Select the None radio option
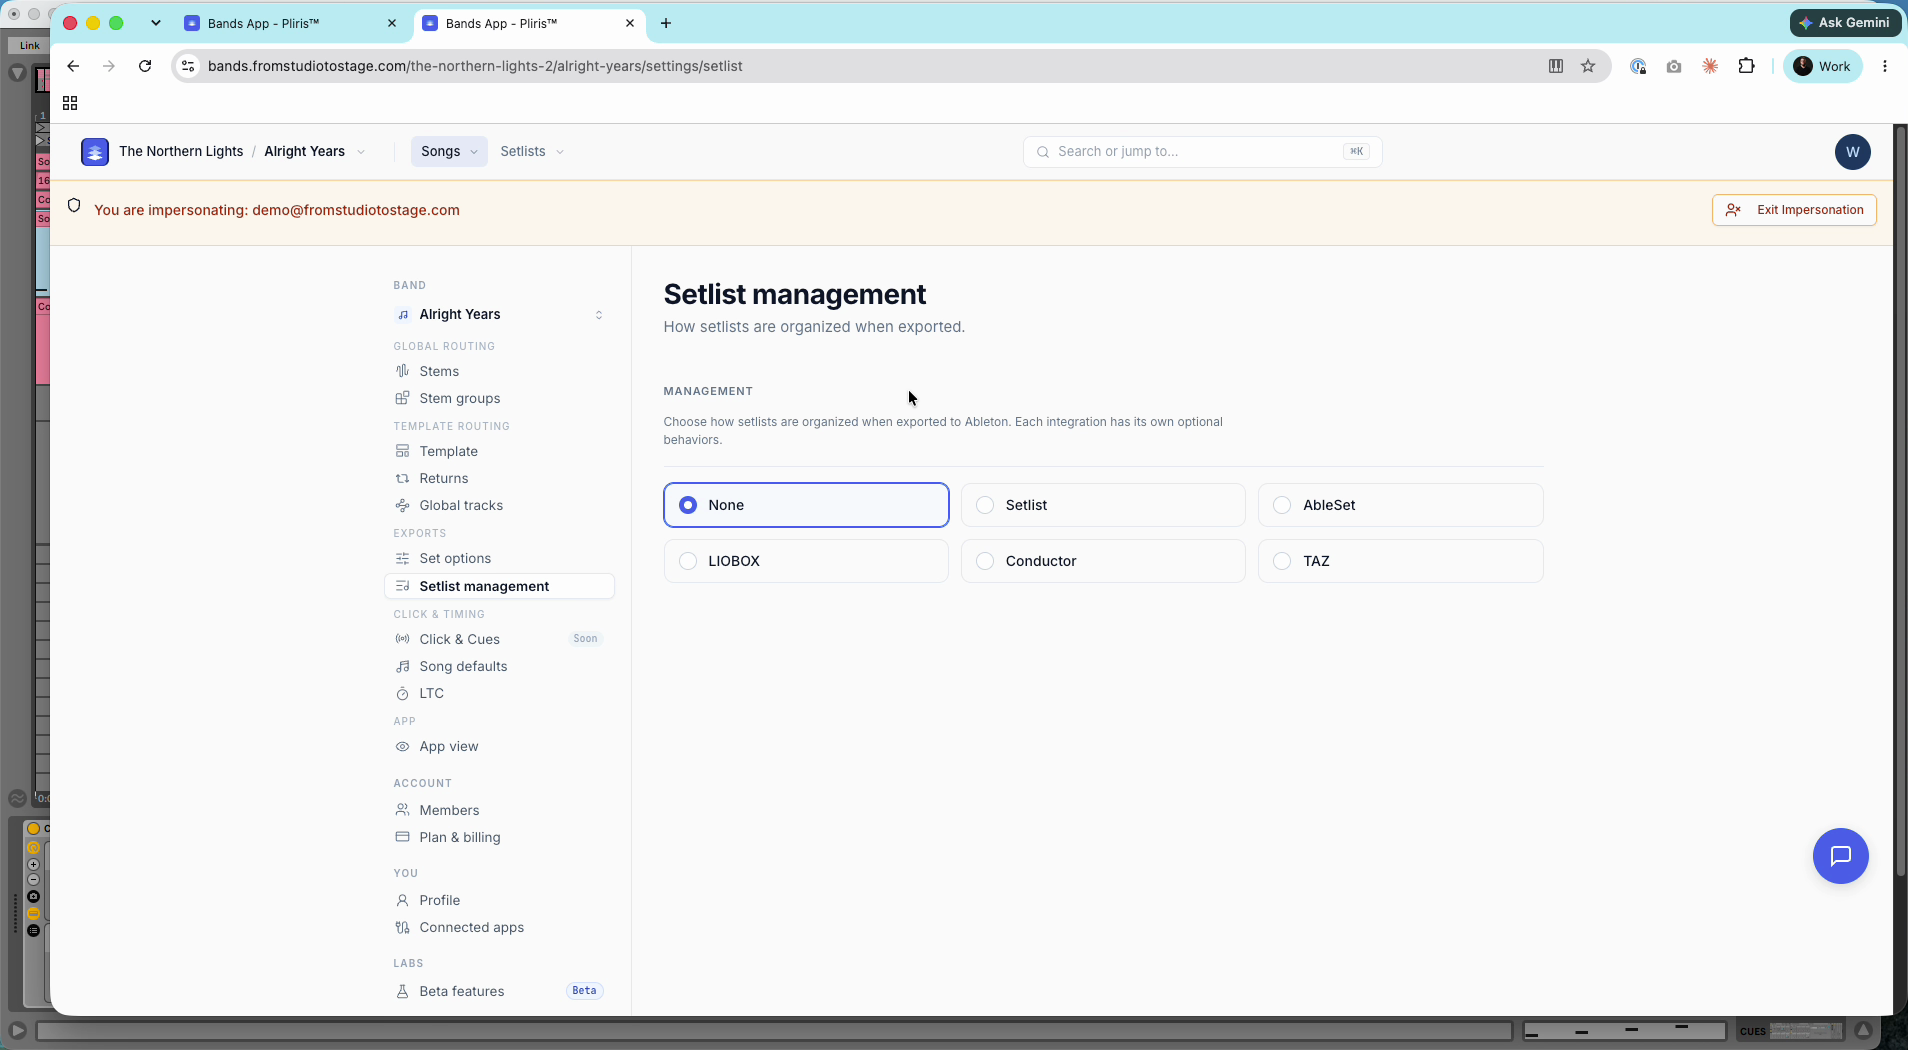This screenshot has width=1908, height=1050. tap(806, 505)
